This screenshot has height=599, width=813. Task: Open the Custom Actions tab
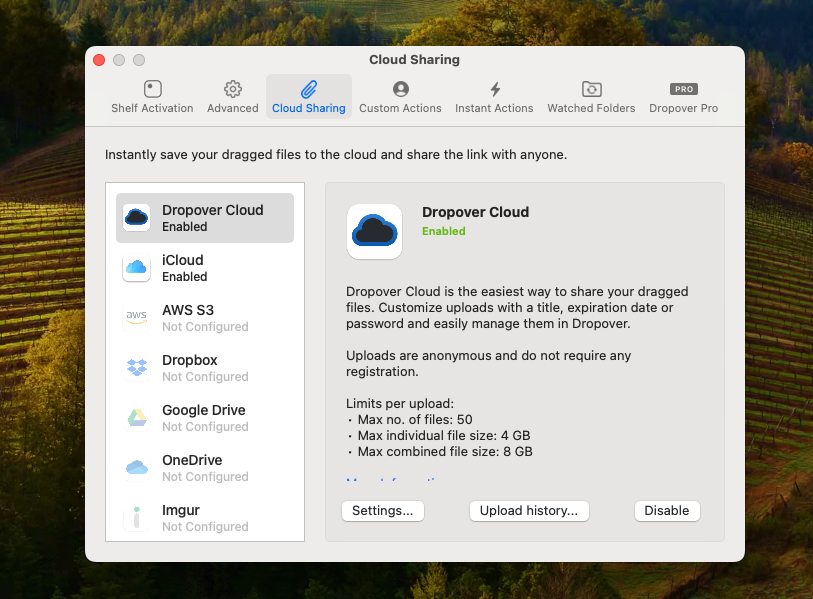tap(400, 97)
